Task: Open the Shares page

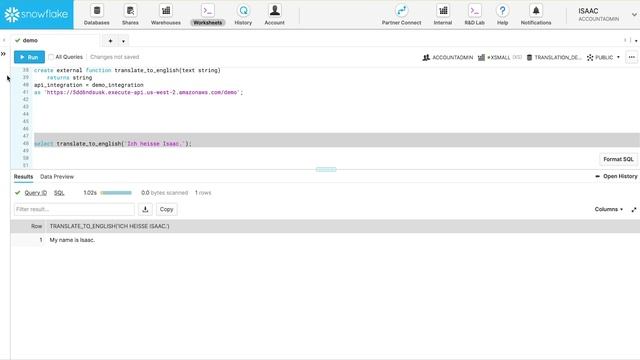Action: coord(130,15)
